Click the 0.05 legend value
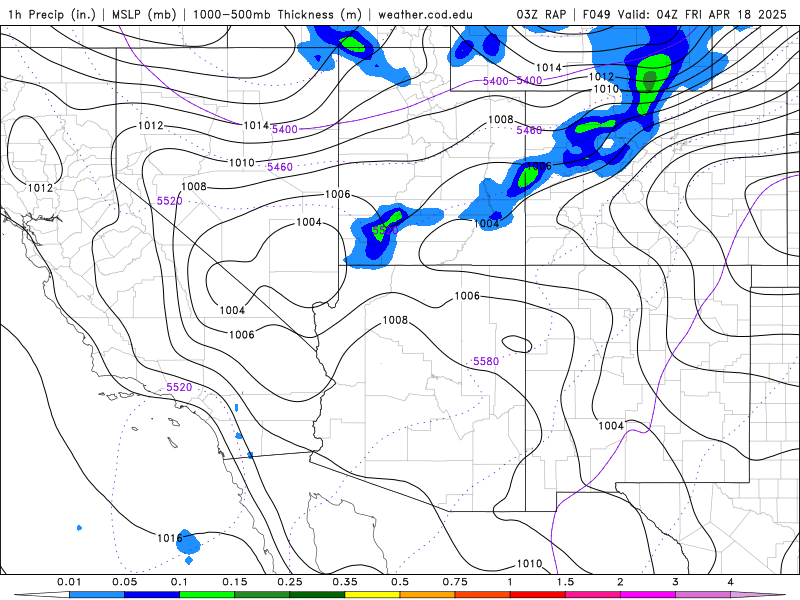The height and width of the screenshot is (600, 800). (x=124, y=582)
